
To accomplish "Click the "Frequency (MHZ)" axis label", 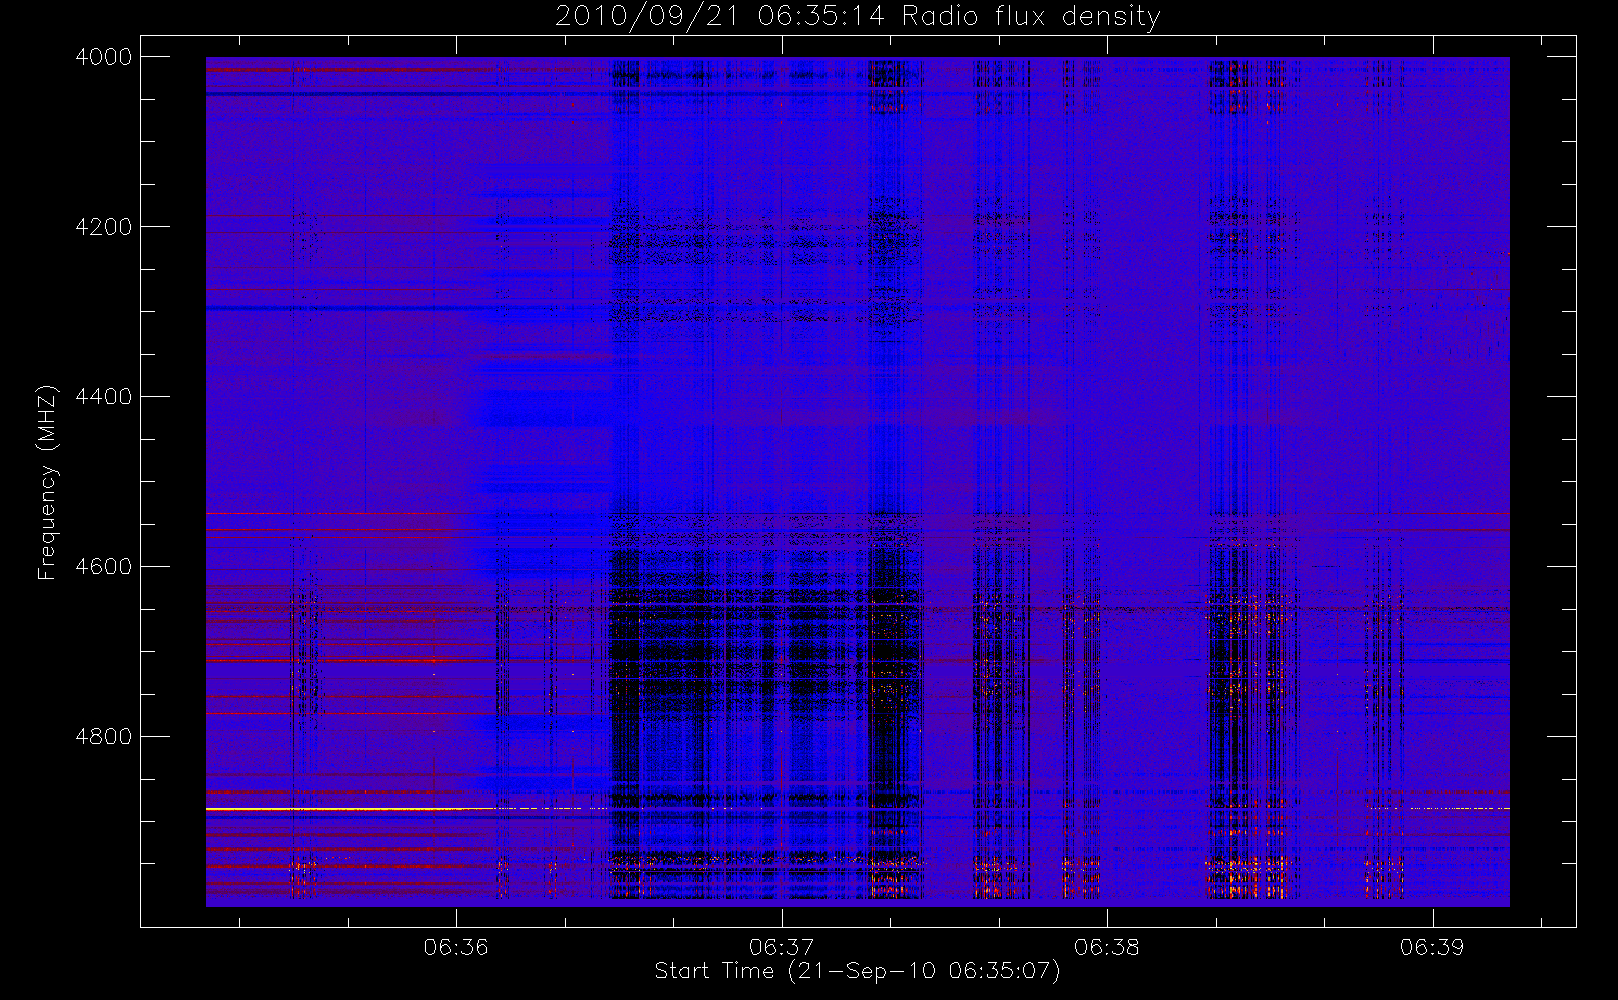I will pos(46,482).
